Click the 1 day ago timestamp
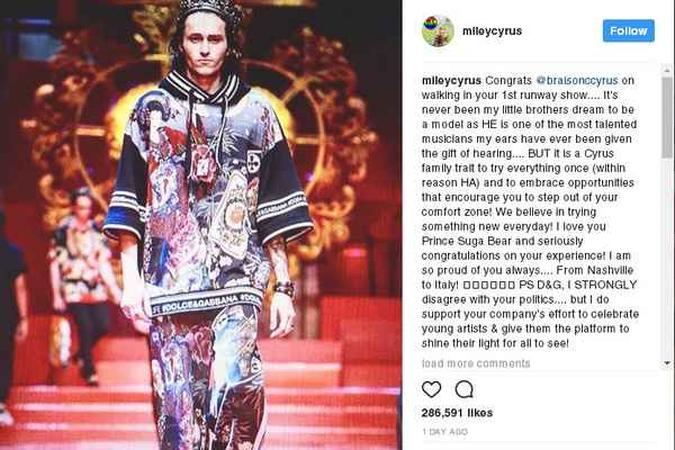 click(x=445, y=431)
